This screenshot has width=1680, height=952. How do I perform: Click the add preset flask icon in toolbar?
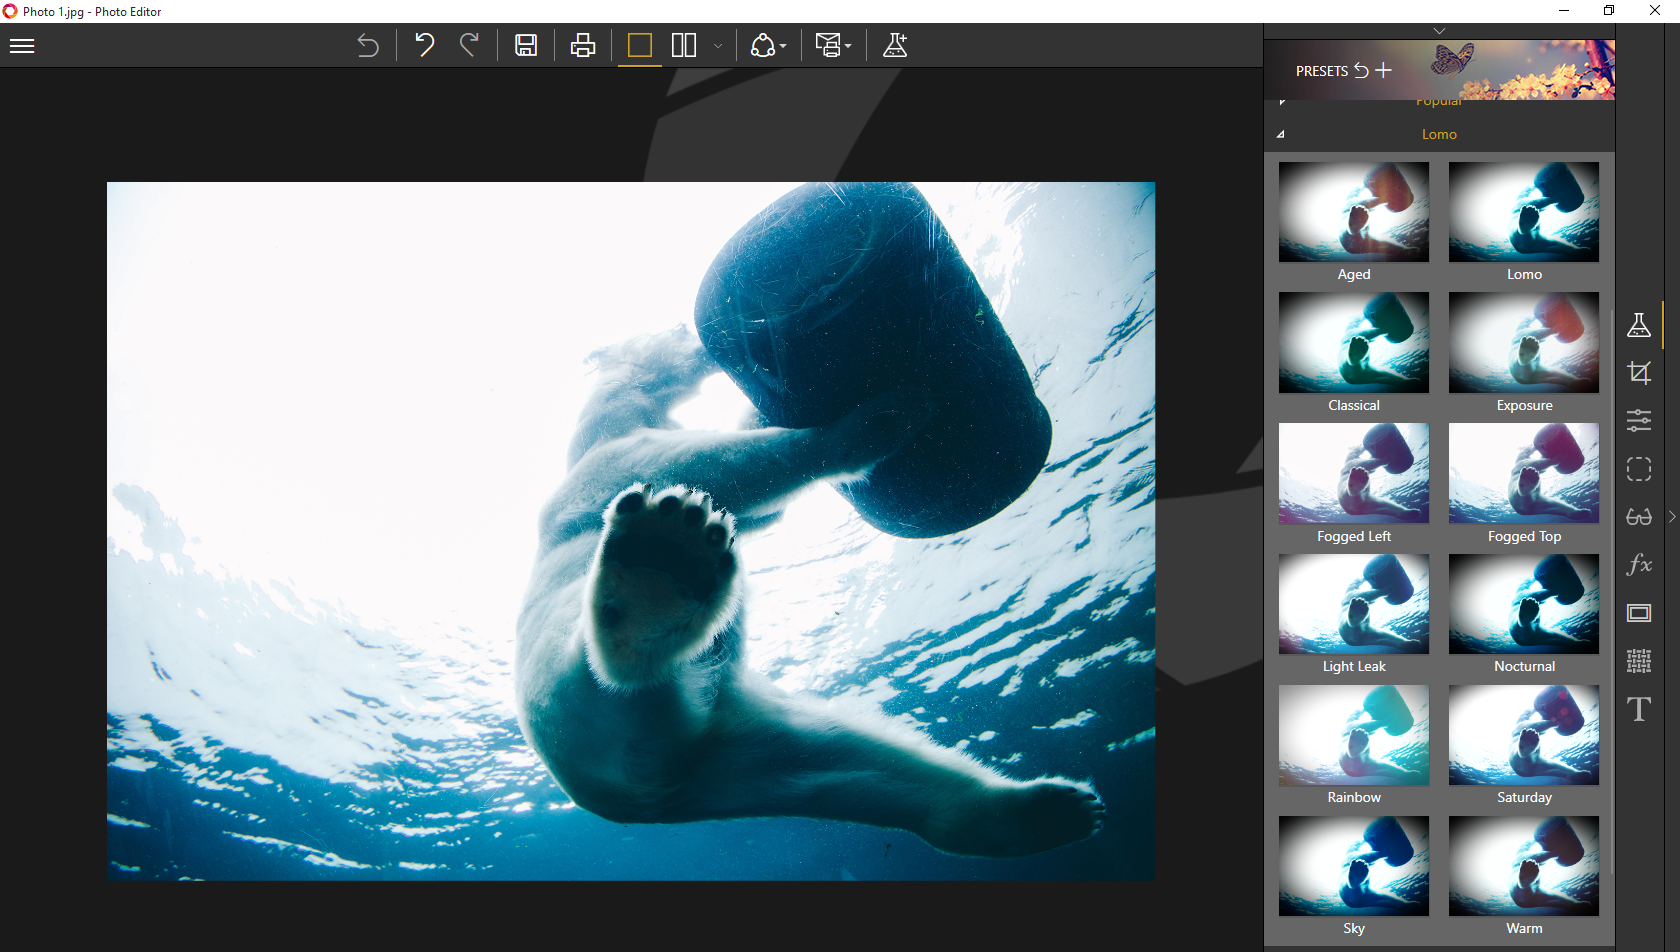(x=895, y=46)
